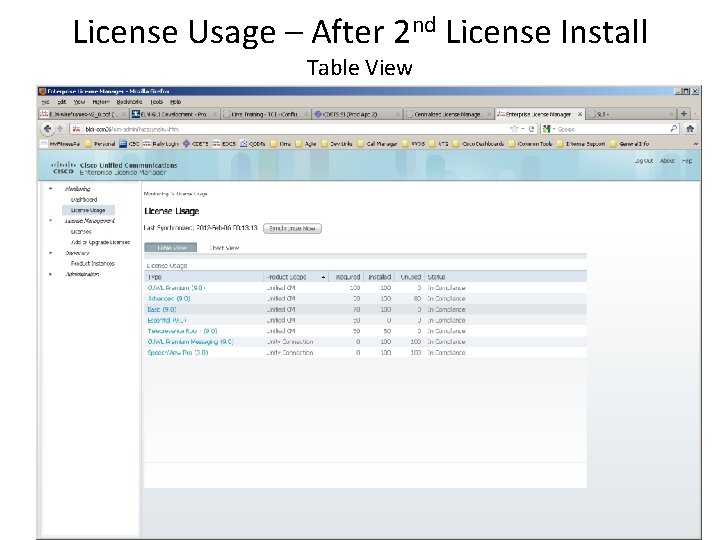Open the Personal bookmarks folder
The width and height of the screenshot is (720, 540).
coord(101,144)
